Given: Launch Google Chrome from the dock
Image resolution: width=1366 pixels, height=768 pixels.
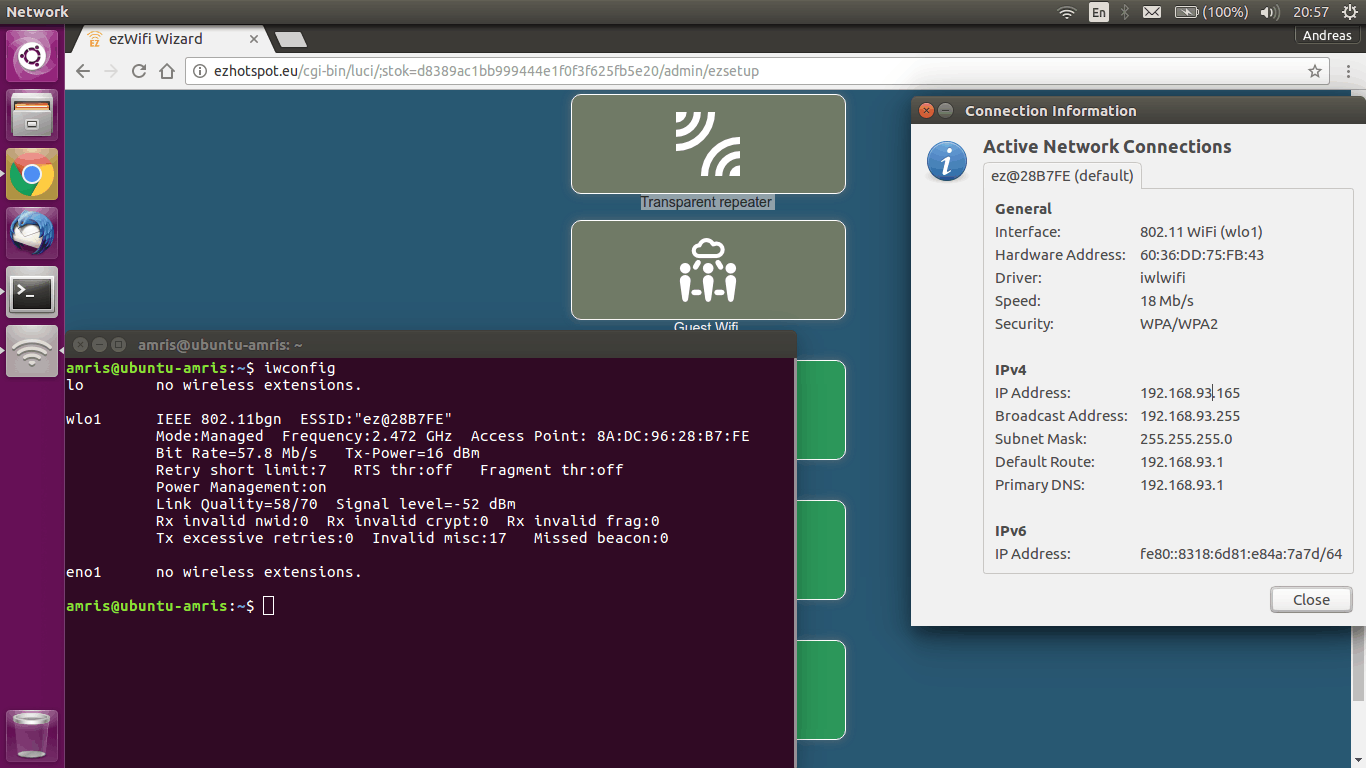Looking at the screenshot, I should [32, 175].
